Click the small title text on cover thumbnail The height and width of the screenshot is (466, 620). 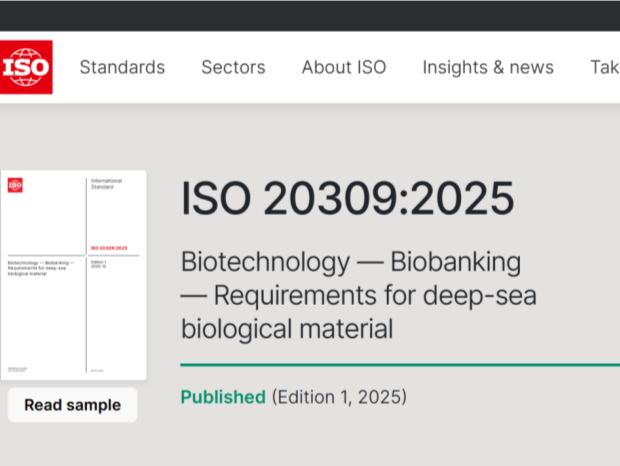point(42,267)
